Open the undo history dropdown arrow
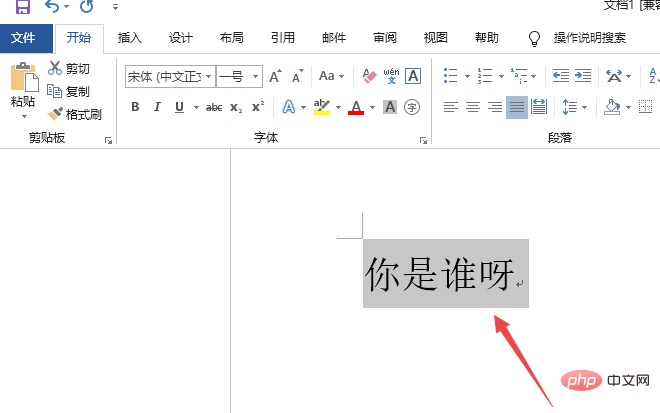Image resolution: width=660 pixels, height=413 pixels. pyautogui.click(x=67, y=6)
